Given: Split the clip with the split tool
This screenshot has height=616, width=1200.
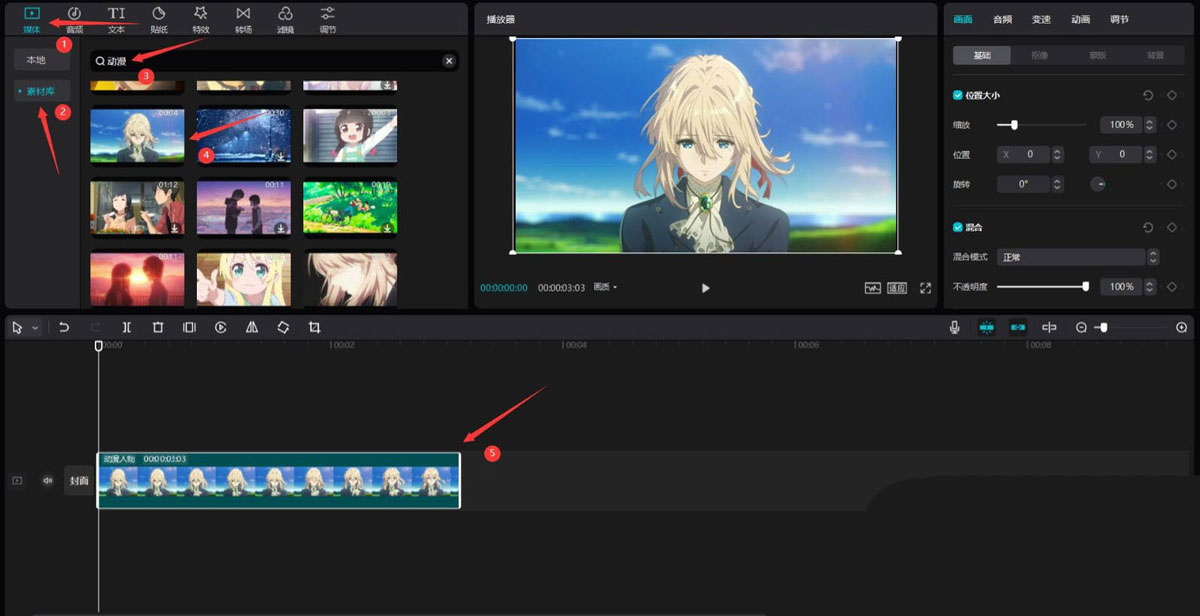Looking at the screenshot, I should coord(127,327).
